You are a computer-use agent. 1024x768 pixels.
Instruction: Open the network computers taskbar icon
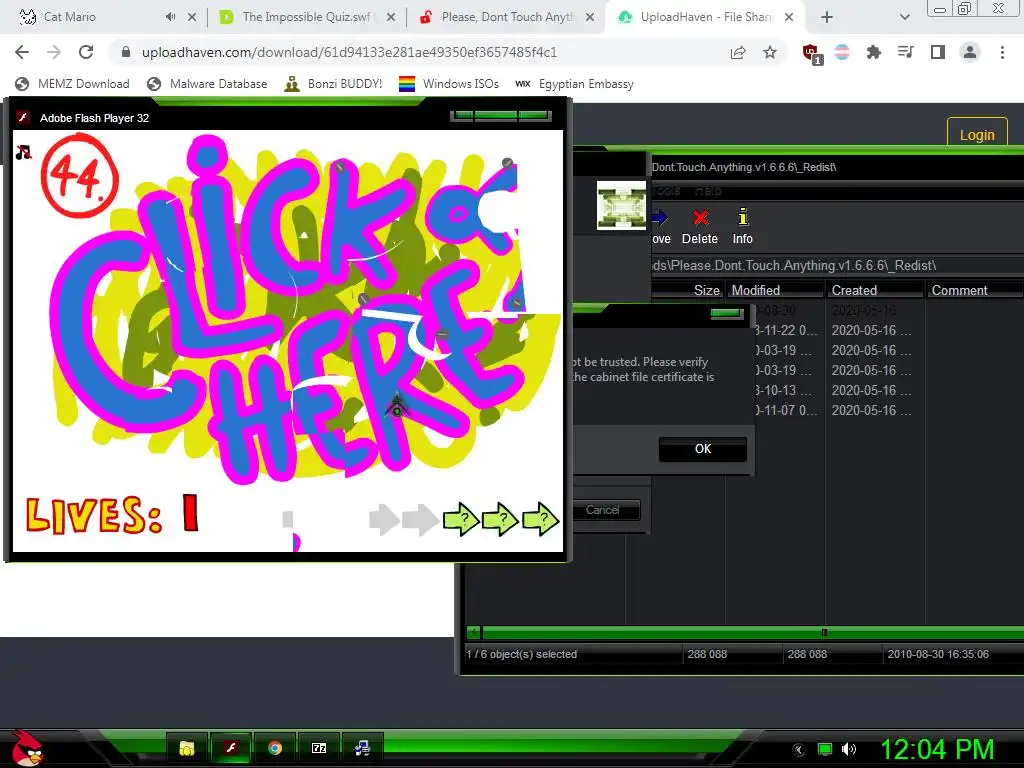tap(362, 748)
